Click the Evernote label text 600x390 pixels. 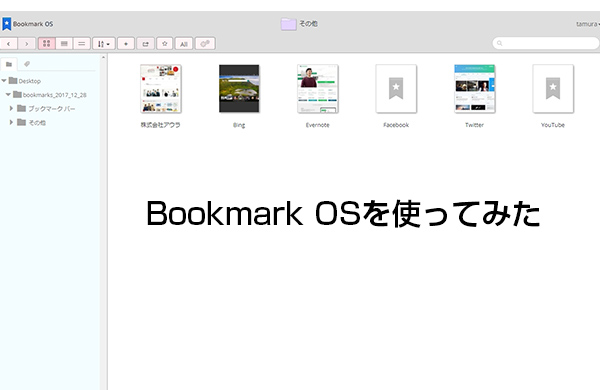click(318, 125)
